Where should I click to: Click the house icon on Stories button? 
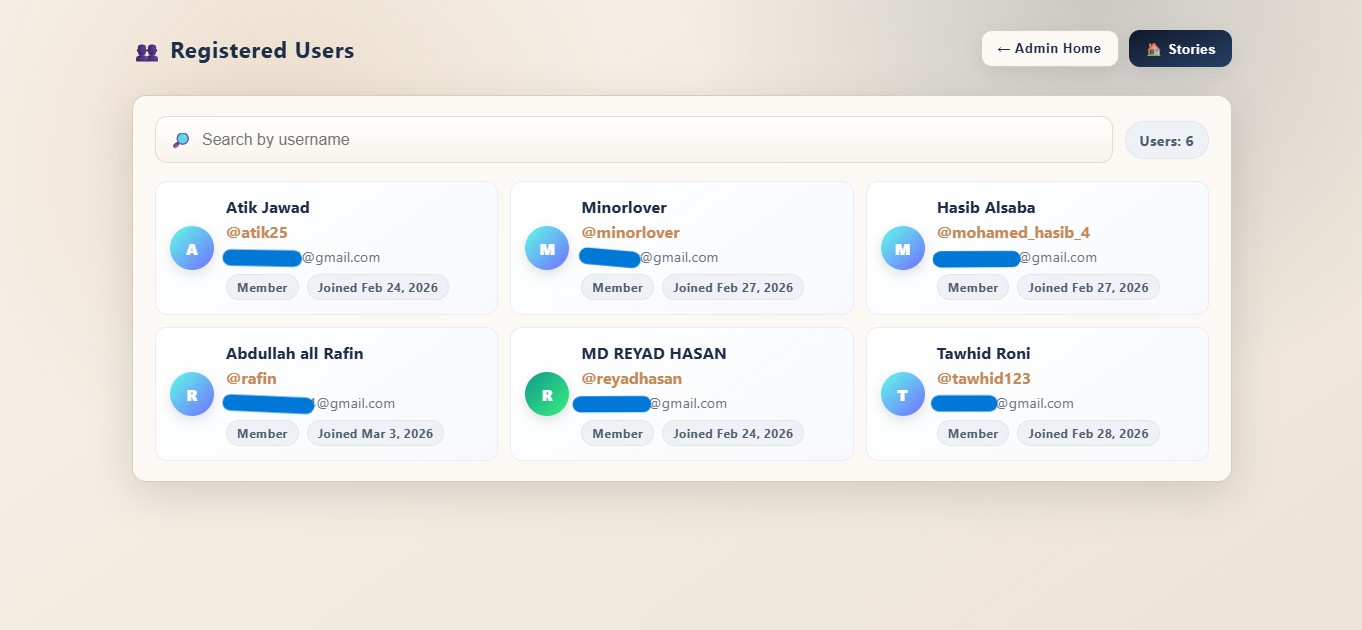click(1153, 49)
